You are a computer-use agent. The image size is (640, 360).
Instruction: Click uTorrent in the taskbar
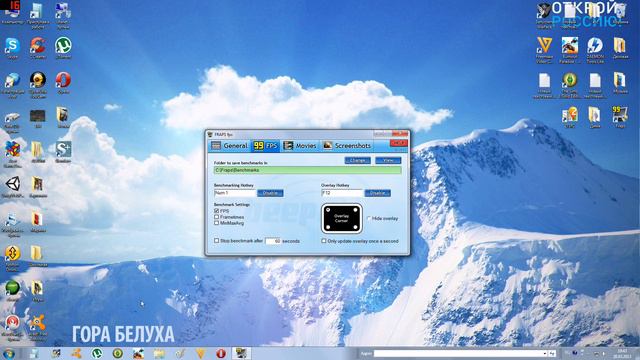(x=97, y=353)
